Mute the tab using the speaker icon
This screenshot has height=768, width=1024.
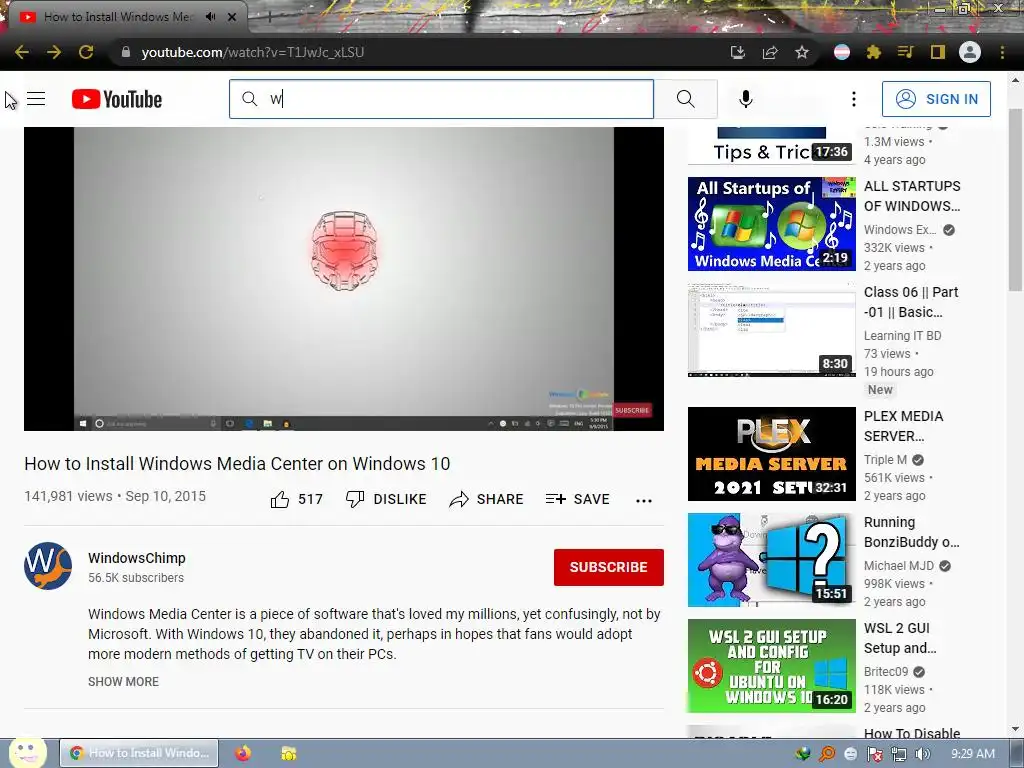point(210,17)
